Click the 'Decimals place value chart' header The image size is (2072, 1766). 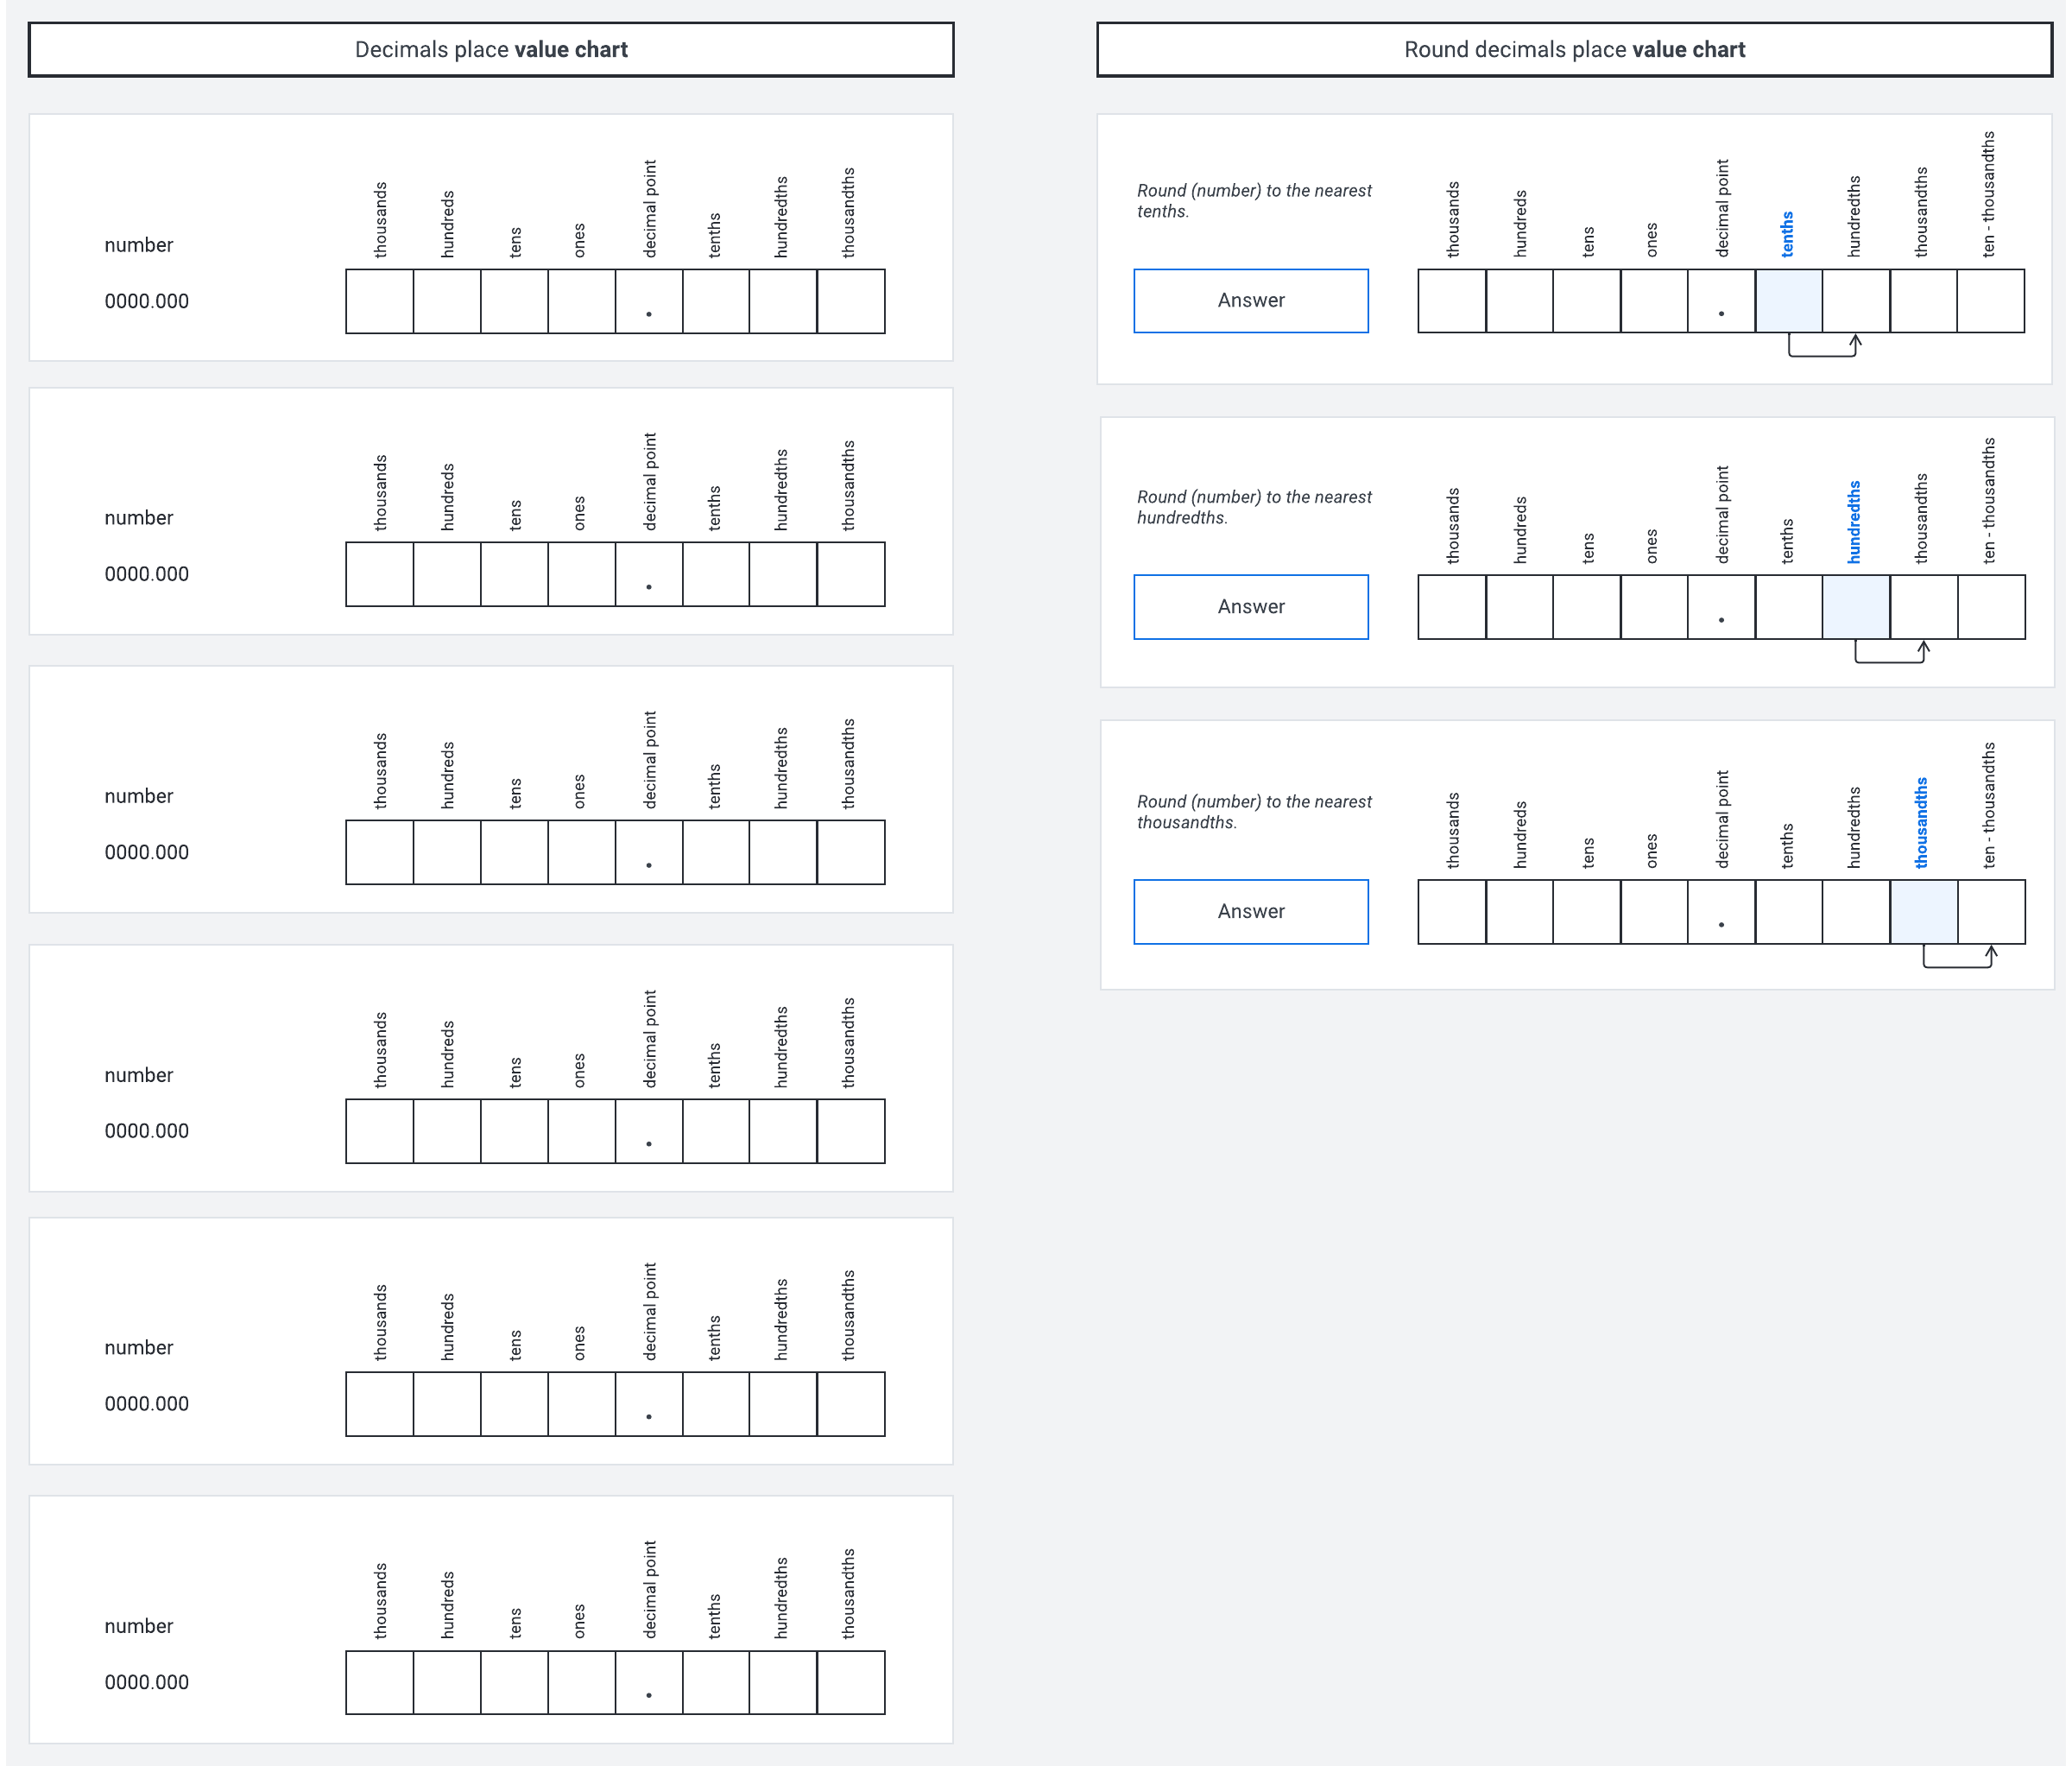[x=490, y=50]
